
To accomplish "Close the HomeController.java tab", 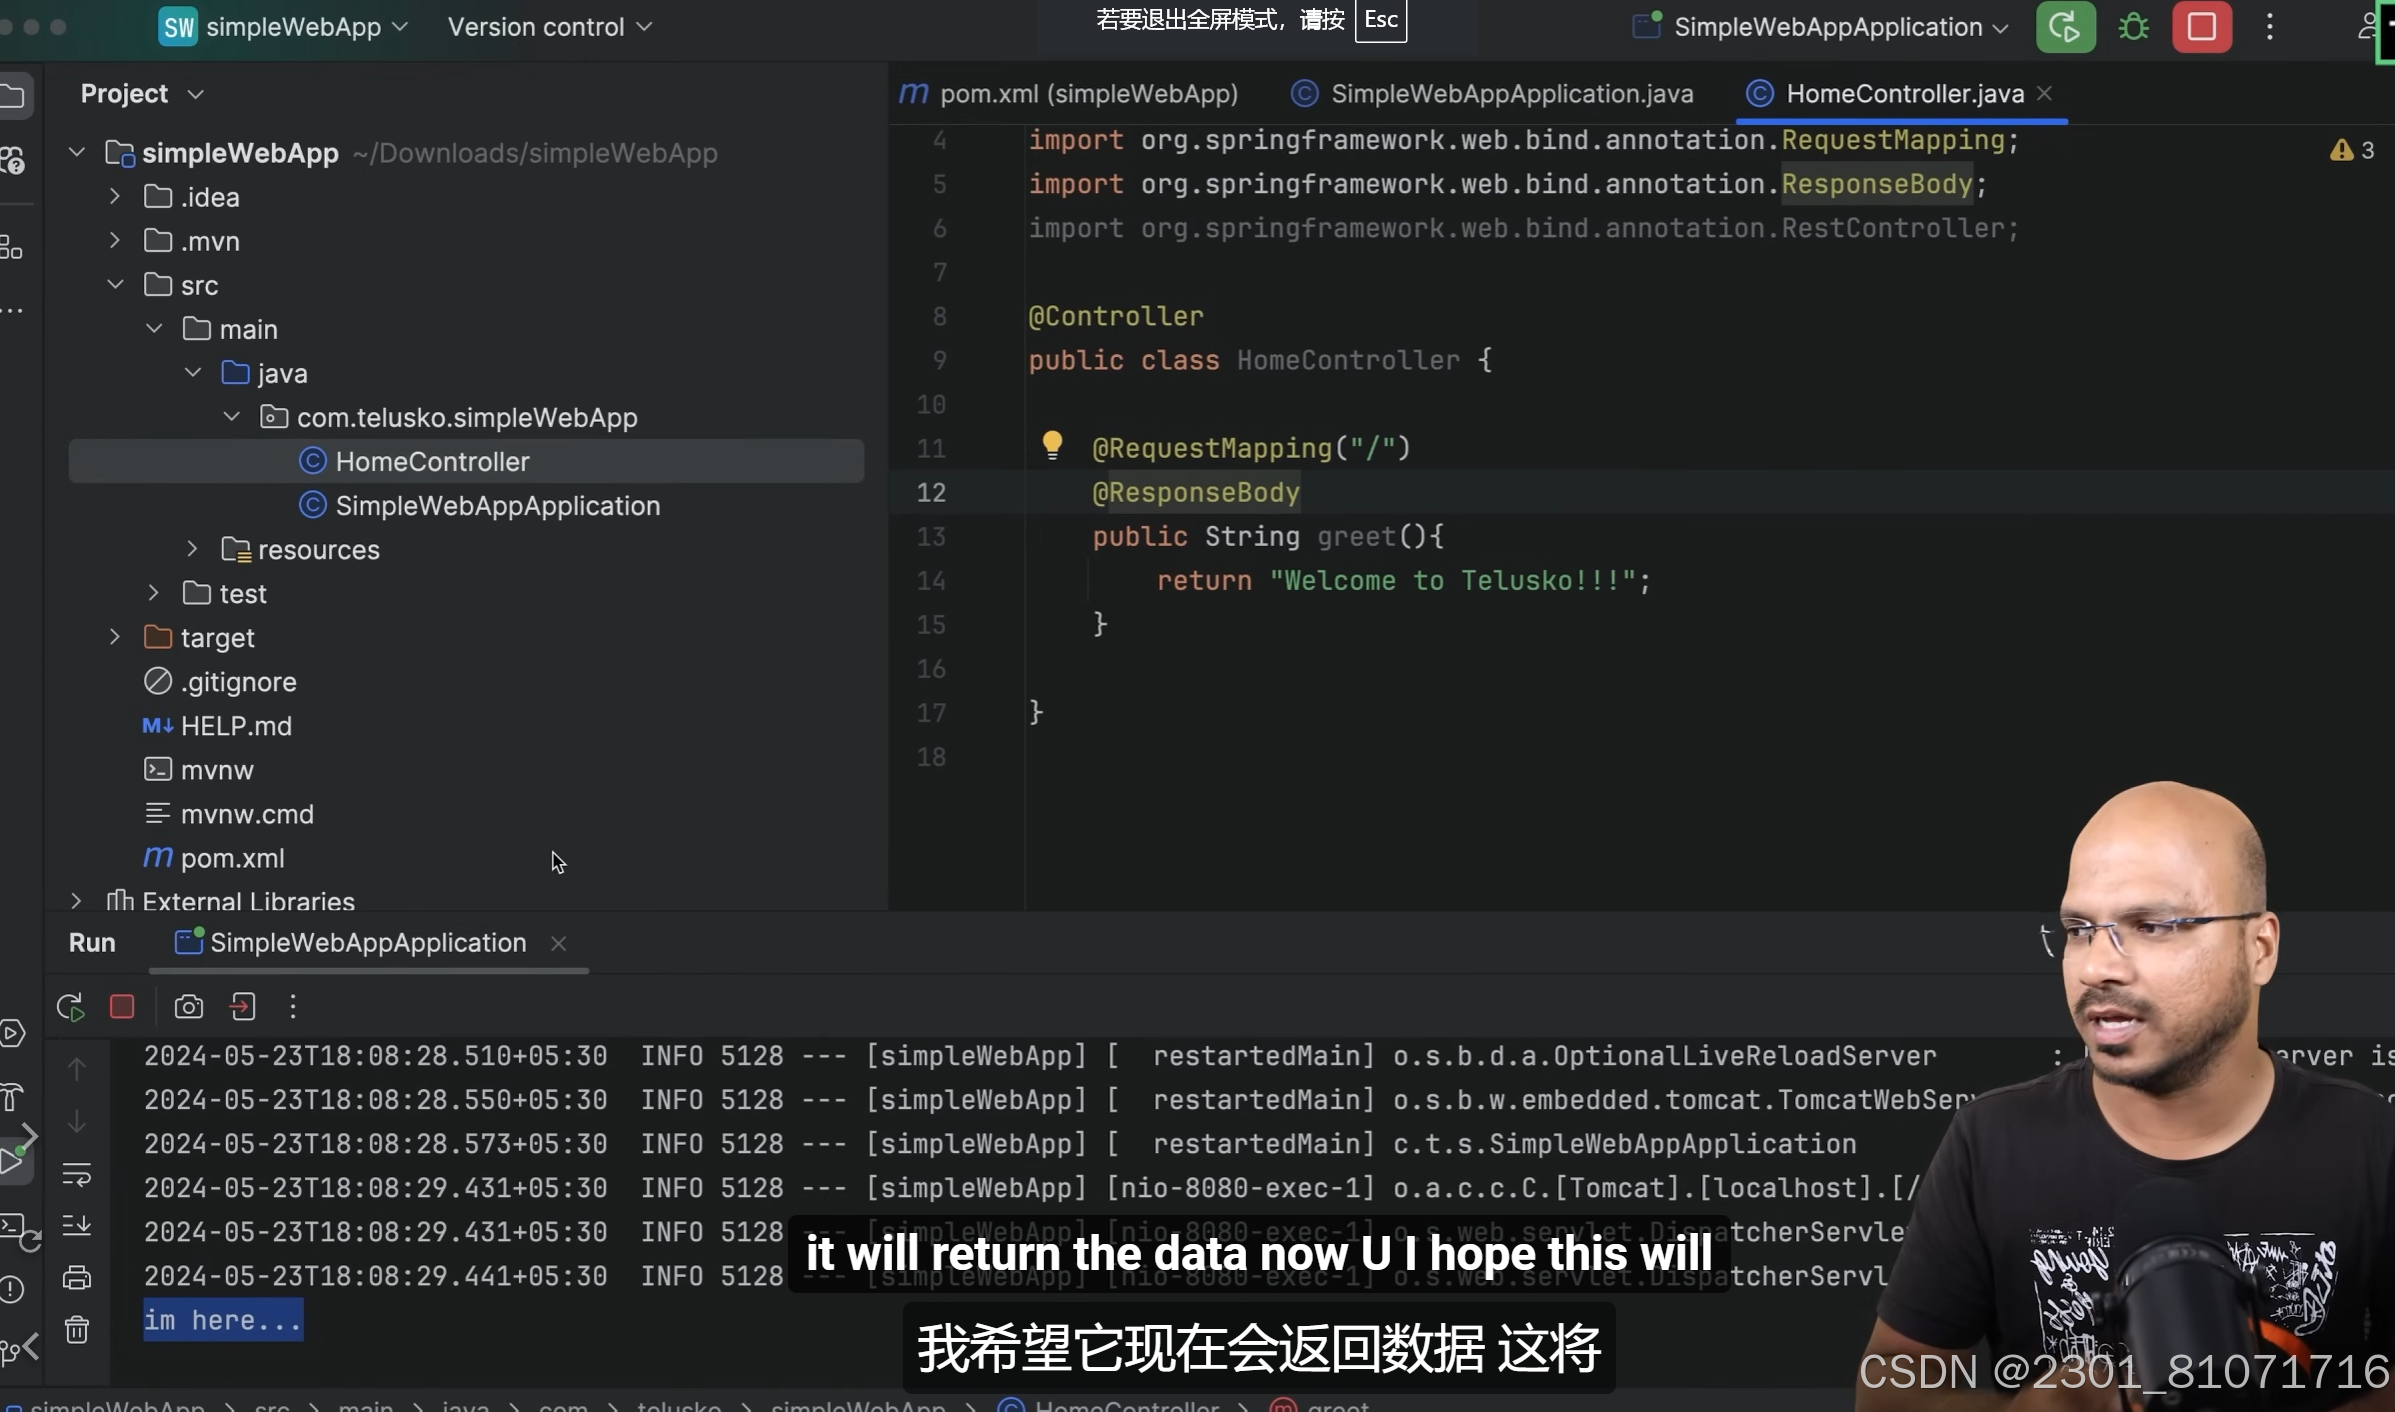I will point(2045,93).
